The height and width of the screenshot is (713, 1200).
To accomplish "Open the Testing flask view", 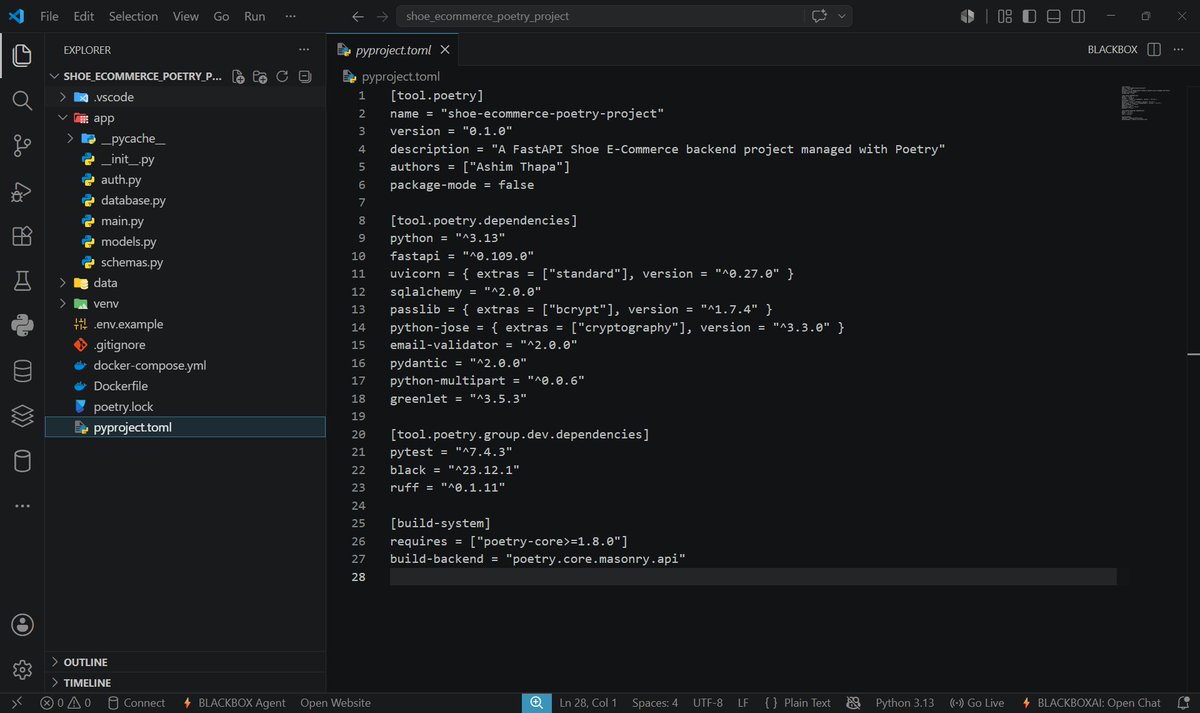I will 22,281.
